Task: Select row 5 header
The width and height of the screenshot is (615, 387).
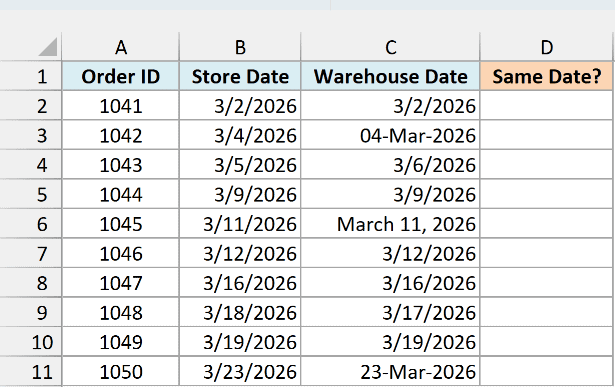Action: (31, 194)
